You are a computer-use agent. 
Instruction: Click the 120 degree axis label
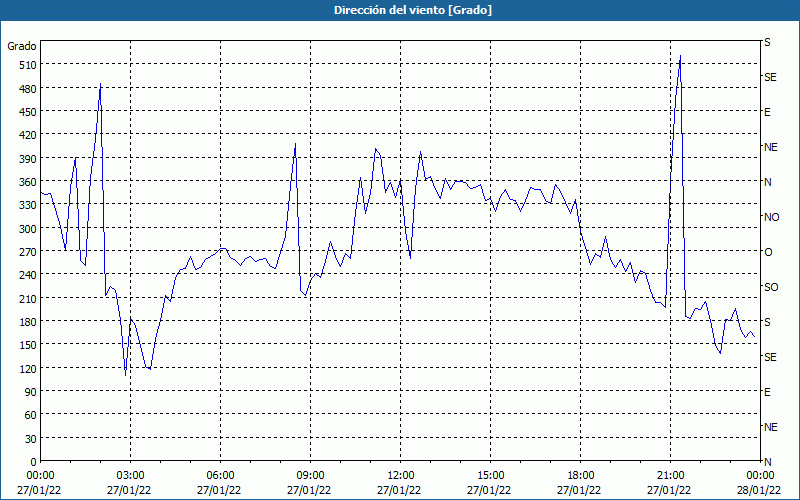[x=28, y=368]
